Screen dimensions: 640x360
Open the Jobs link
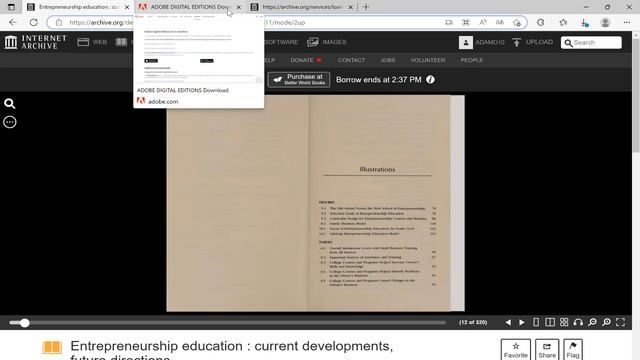tap(388, 60)
